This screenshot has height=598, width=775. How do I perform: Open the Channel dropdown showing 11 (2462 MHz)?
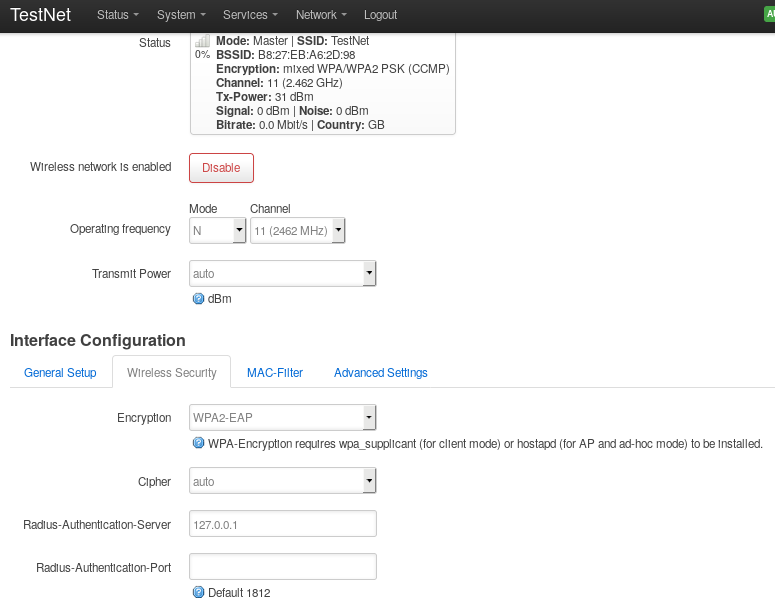tap(297, 230)
